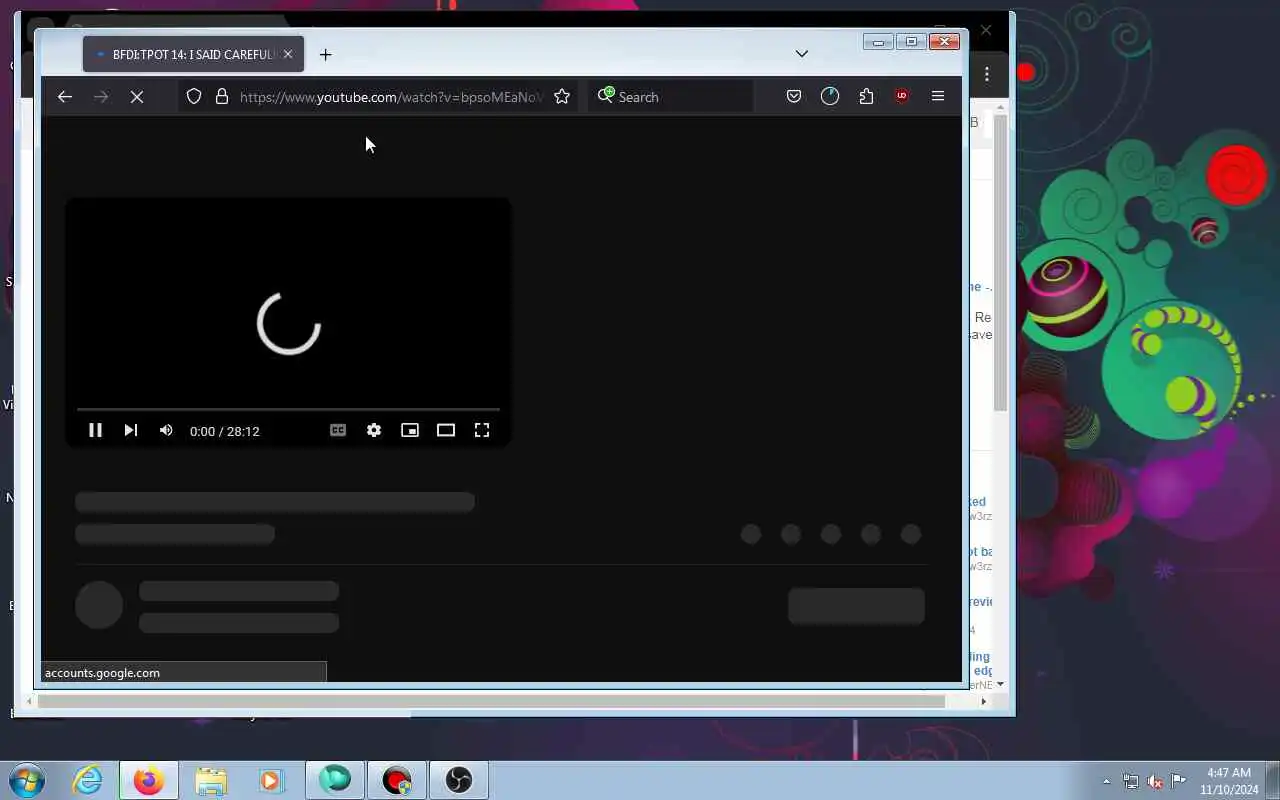Open Windows Start menu orb

pos(26,779)
